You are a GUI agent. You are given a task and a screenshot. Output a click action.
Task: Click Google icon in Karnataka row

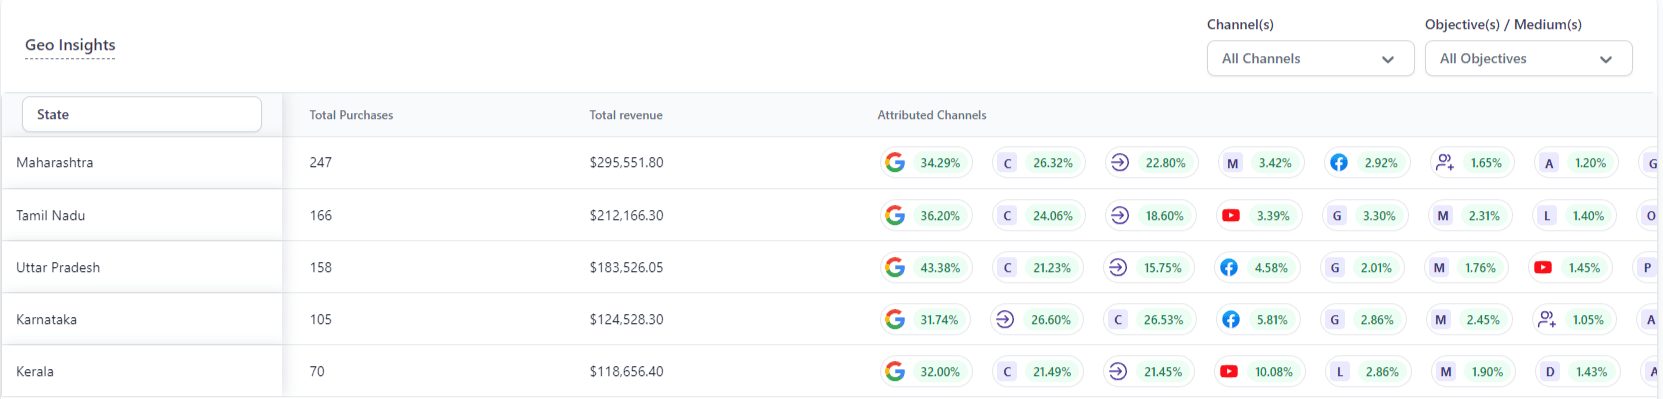tap(895, 319)
